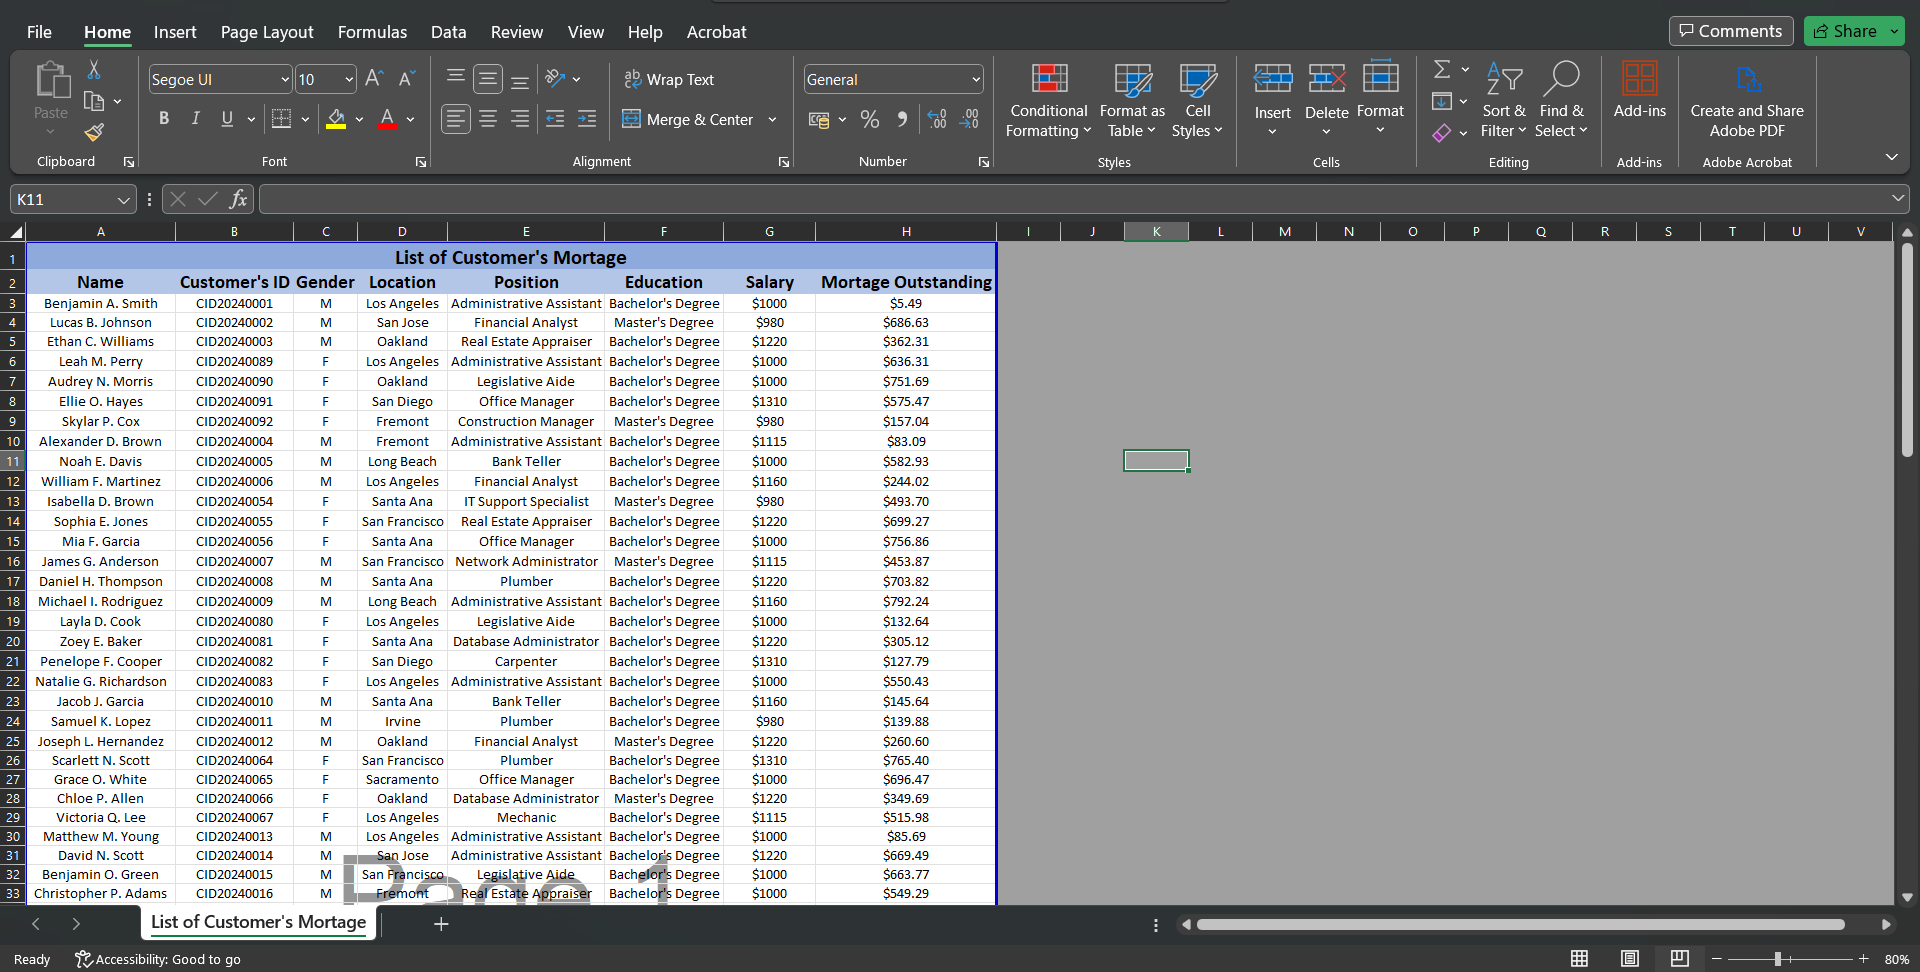Screen dimensions: 1920x972
Task: Switch to Page Layout view in status bar
Action: (x=1630, y=959)
